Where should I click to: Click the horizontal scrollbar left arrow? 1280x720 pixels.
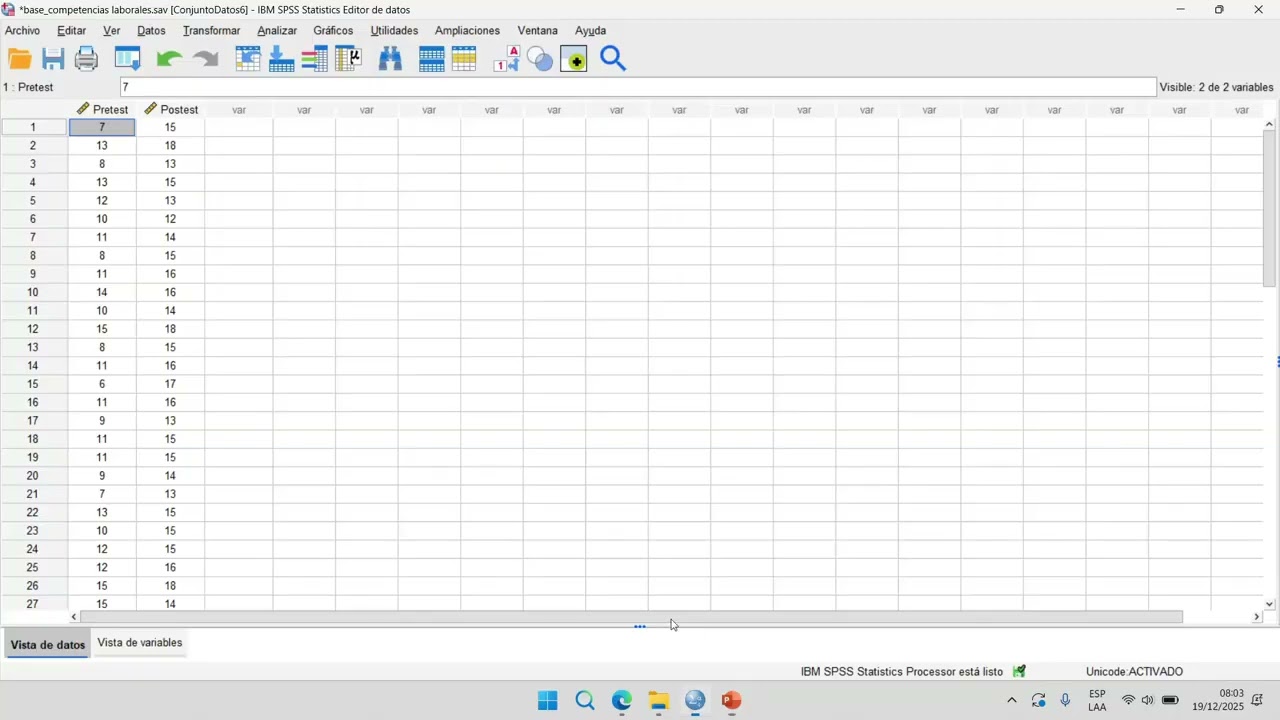pos(74,617)
